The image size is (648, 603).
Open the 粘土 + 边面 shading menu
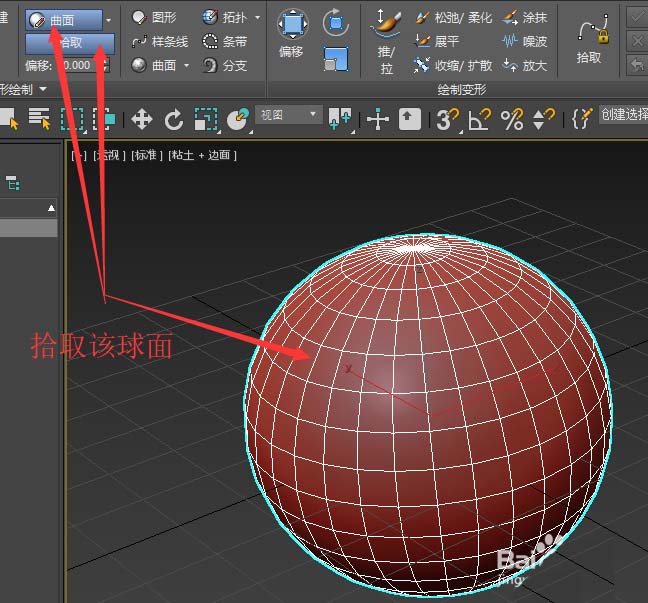tap(202, 155)
